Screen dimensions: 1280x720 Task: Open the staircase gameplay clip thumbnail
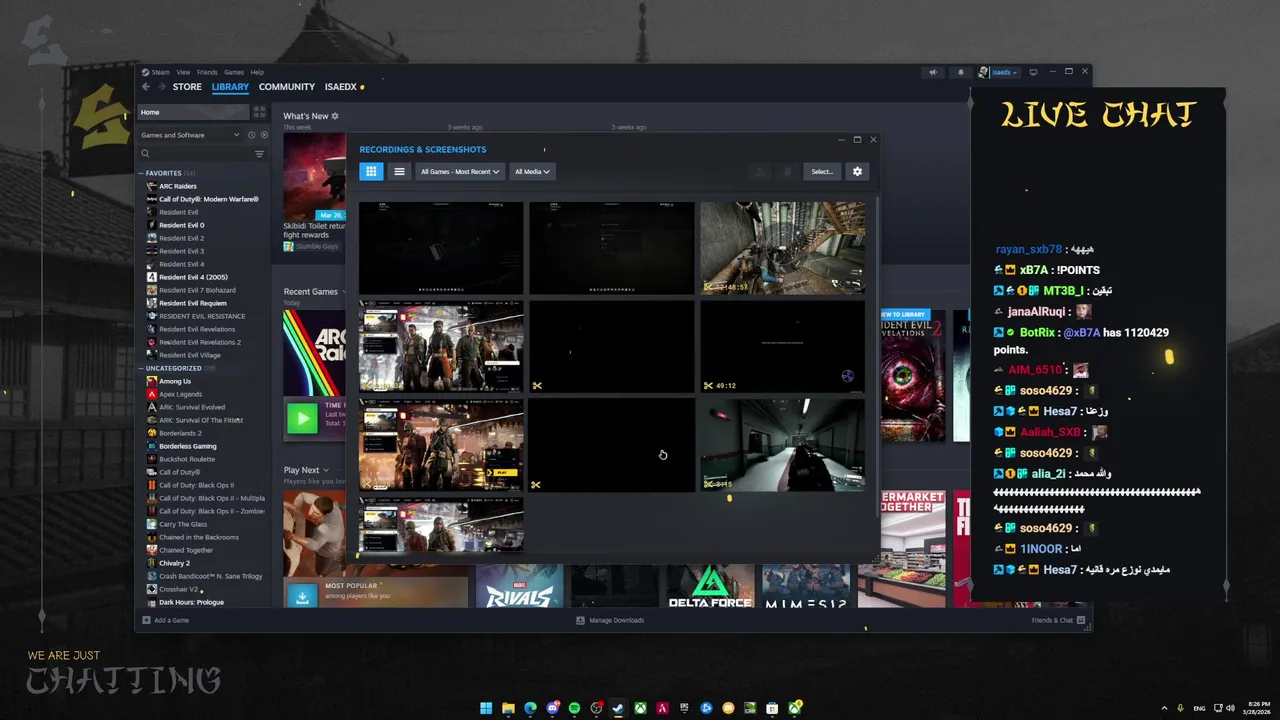tap(782, 248)
